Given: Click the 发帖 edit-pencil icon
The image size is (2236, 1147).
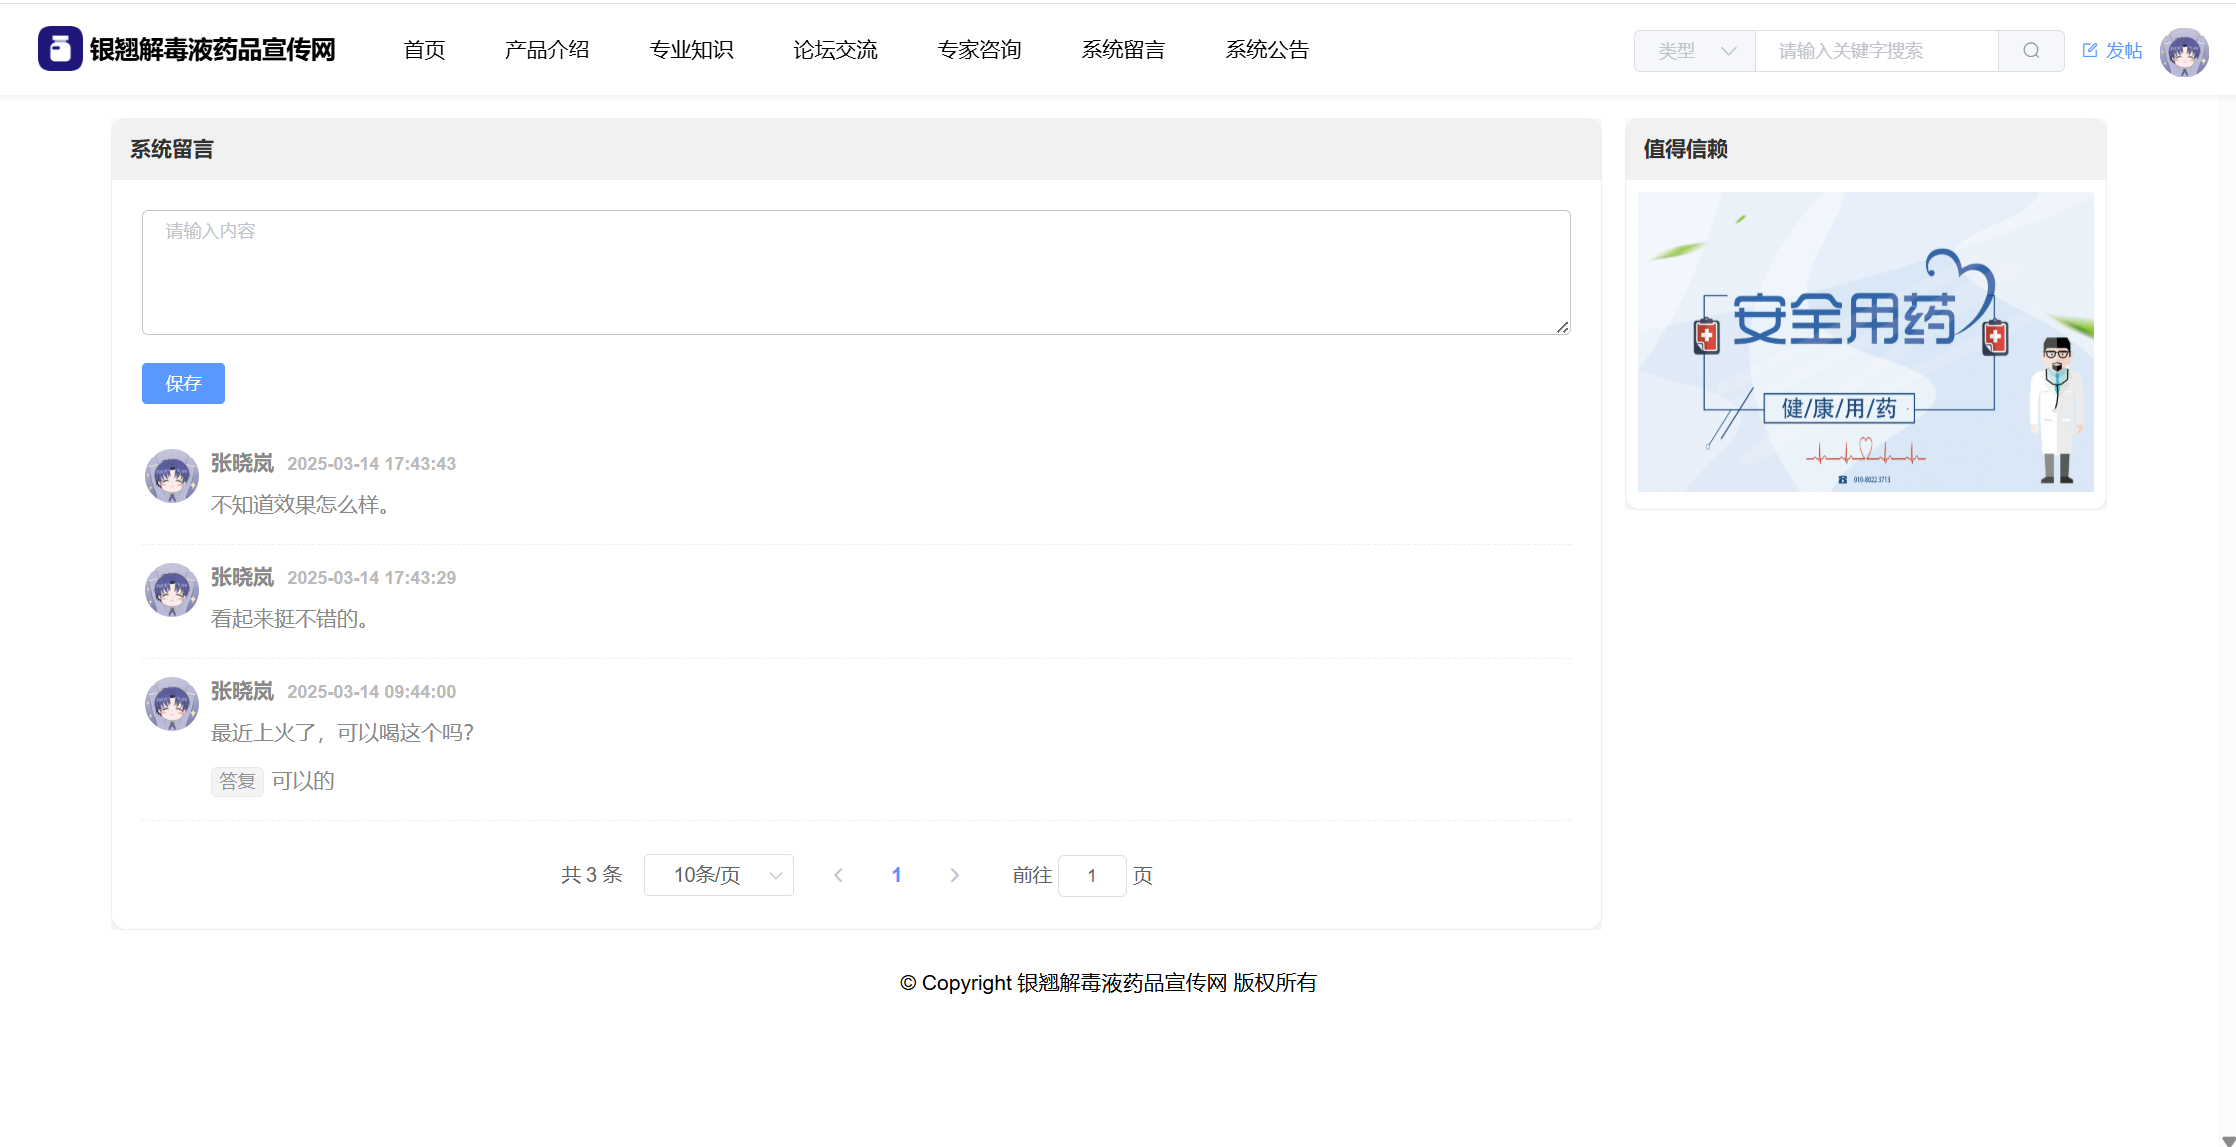Looking at the screenshot, I should click(2090, 50).
